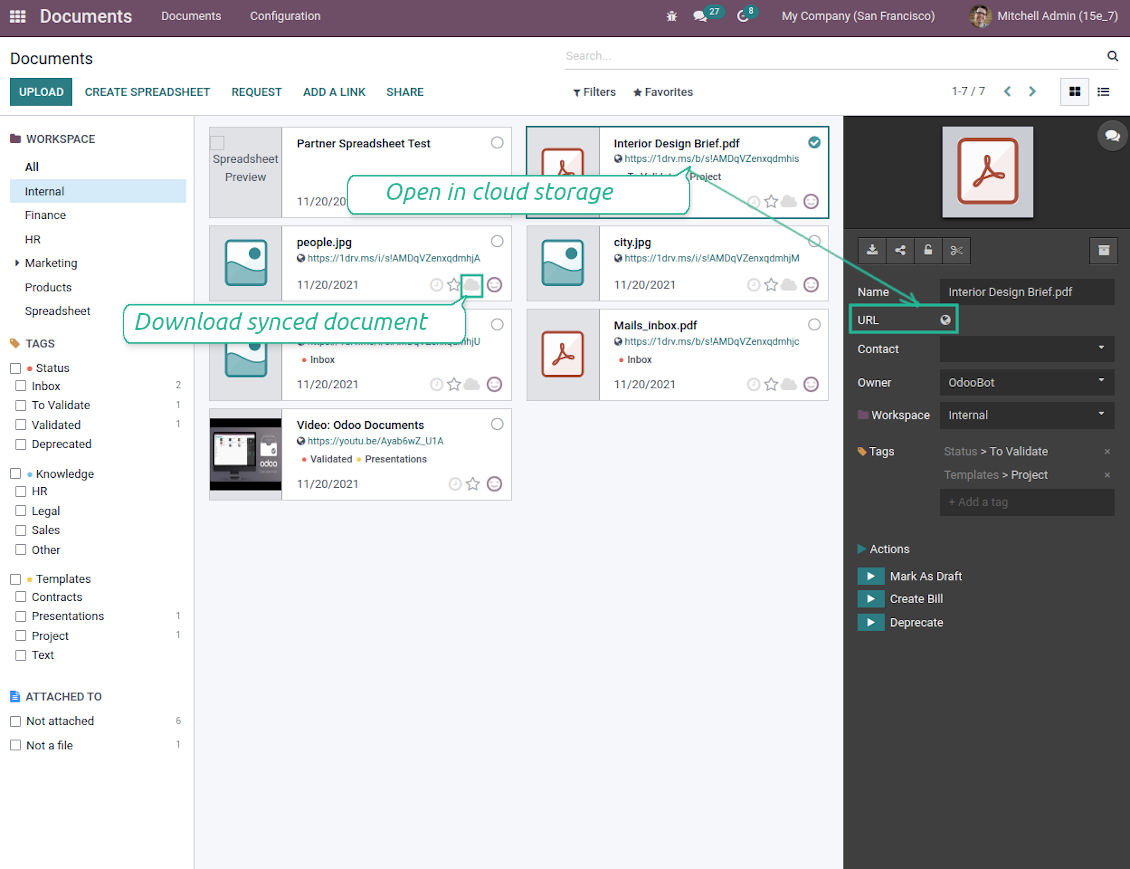
Task: Click the PDF preview thumbnail in details panel
Action: point(987,171)
